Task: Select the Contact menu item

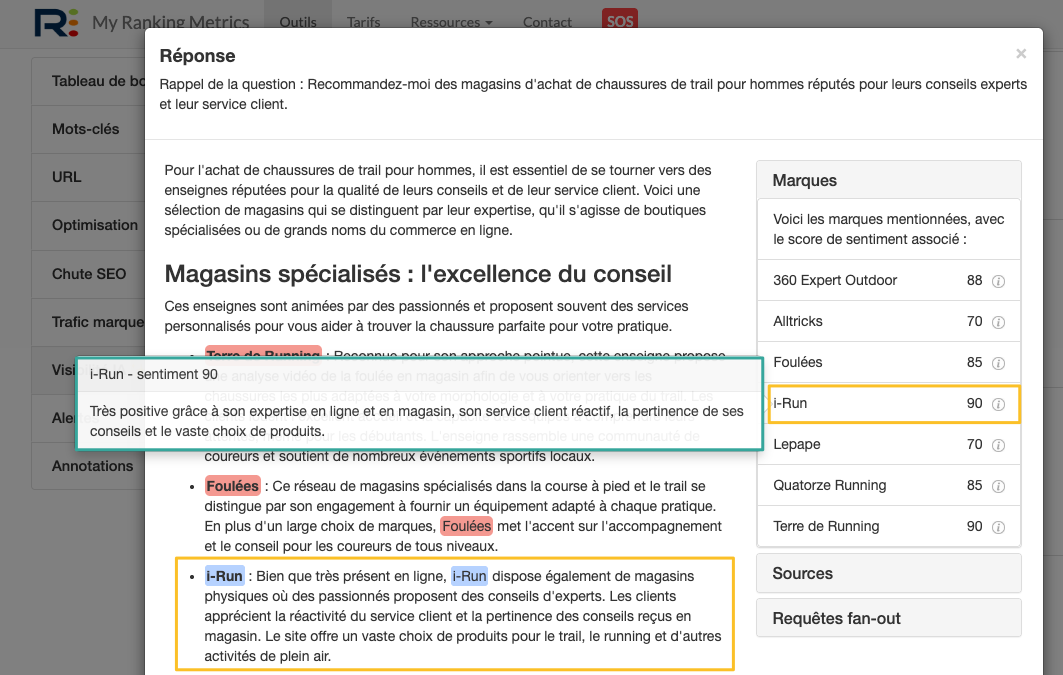Action: tap(547, 21)
